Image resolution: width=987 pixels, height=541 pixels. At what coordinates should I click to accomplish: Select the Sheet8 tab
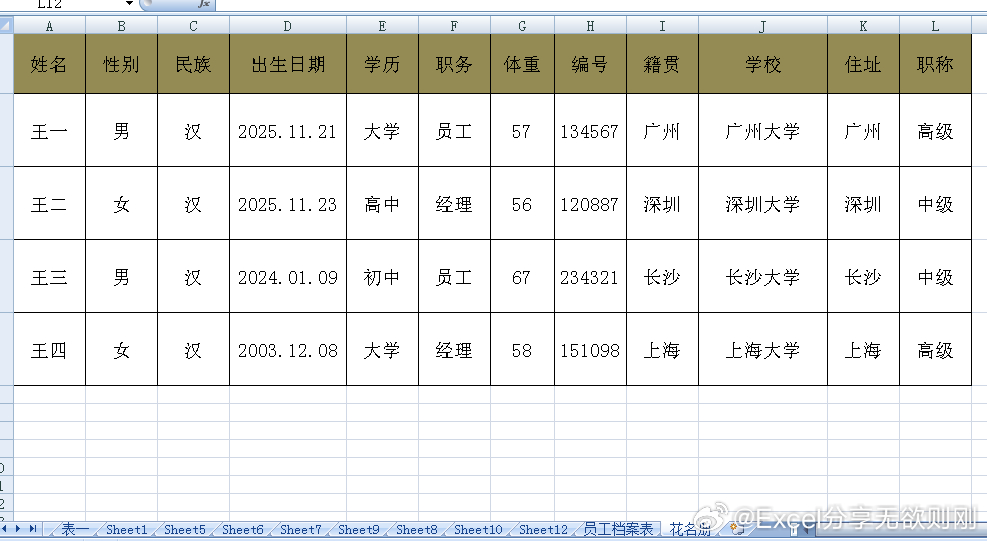(x=416, y=530)
